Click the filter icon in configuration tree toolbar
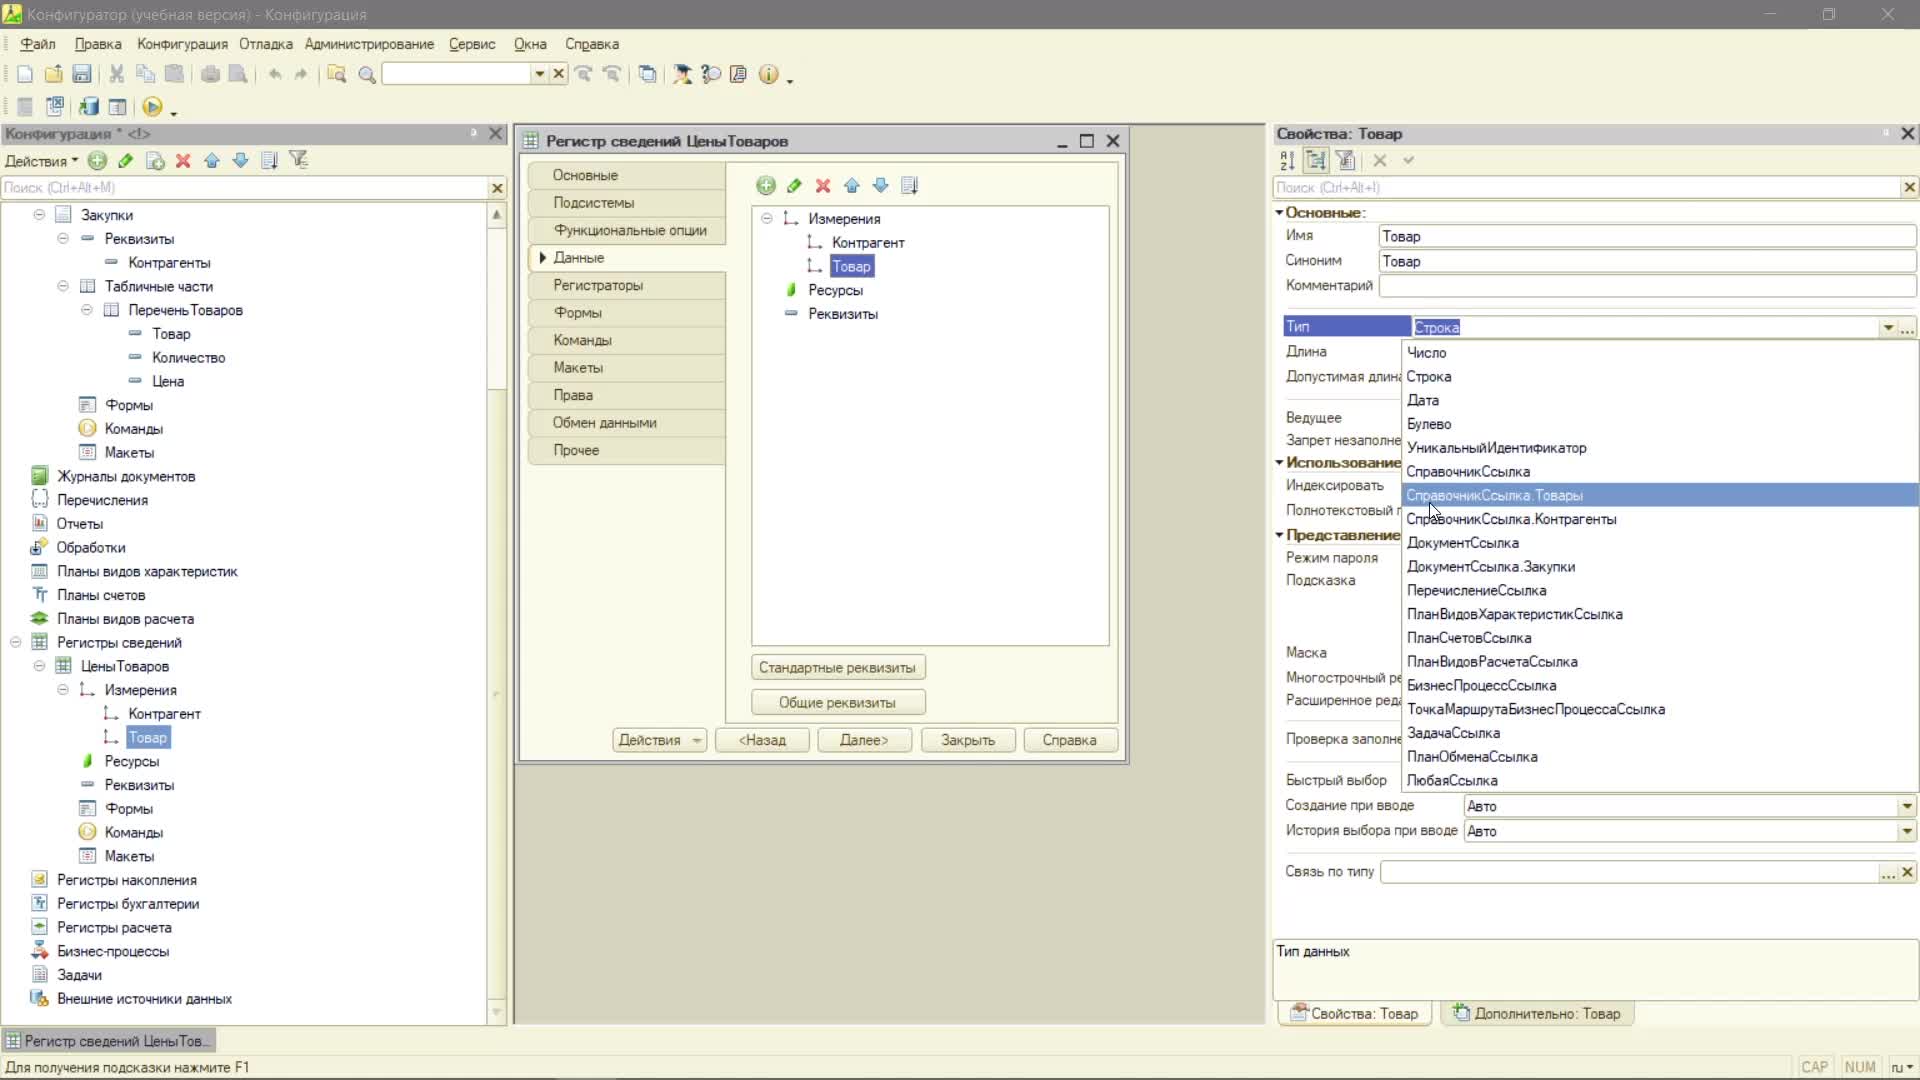 point(298,160)
